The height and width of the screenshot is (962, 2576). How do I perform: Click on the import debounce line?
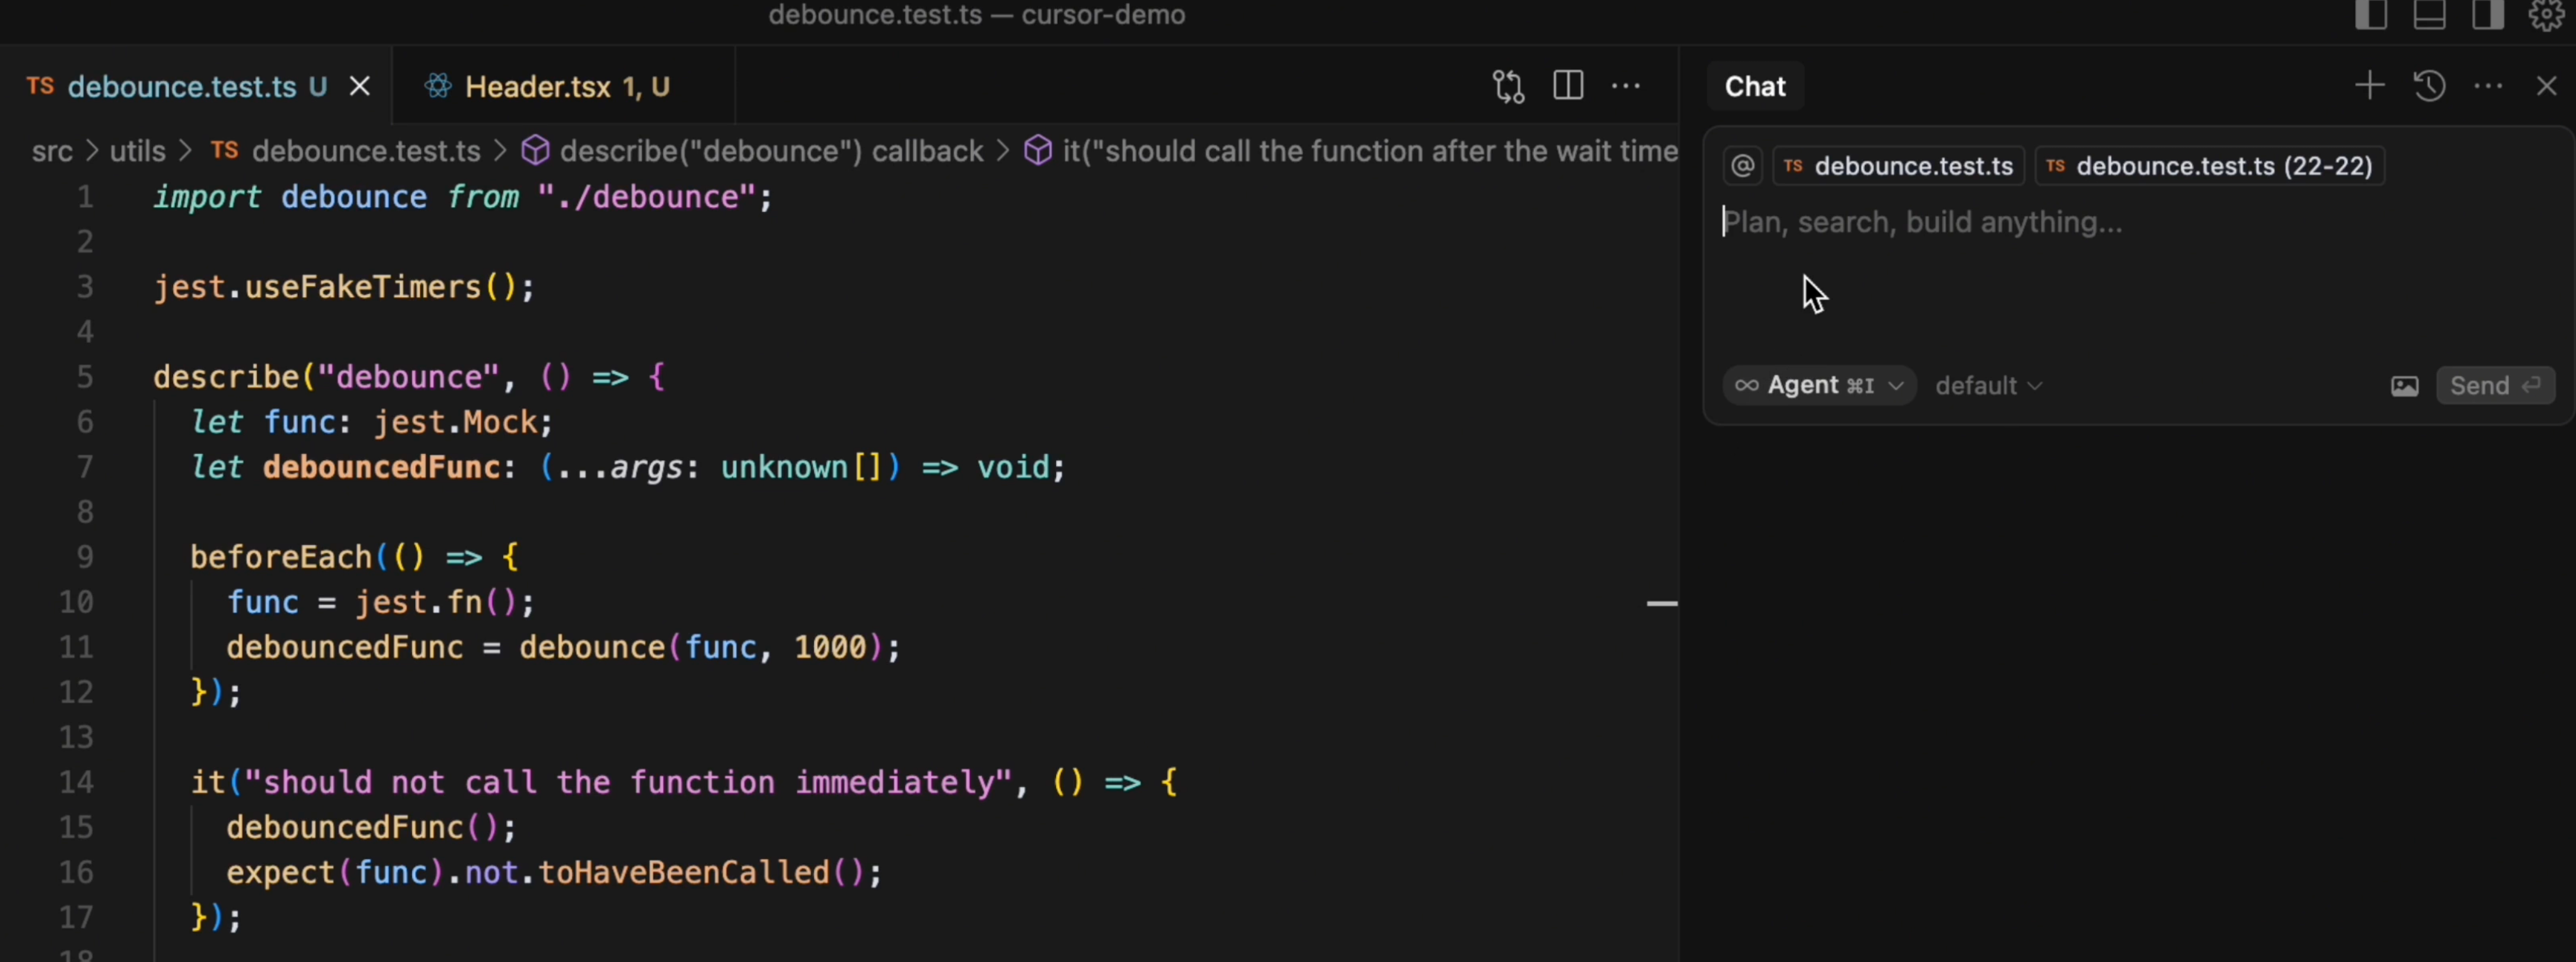[463, 198]
